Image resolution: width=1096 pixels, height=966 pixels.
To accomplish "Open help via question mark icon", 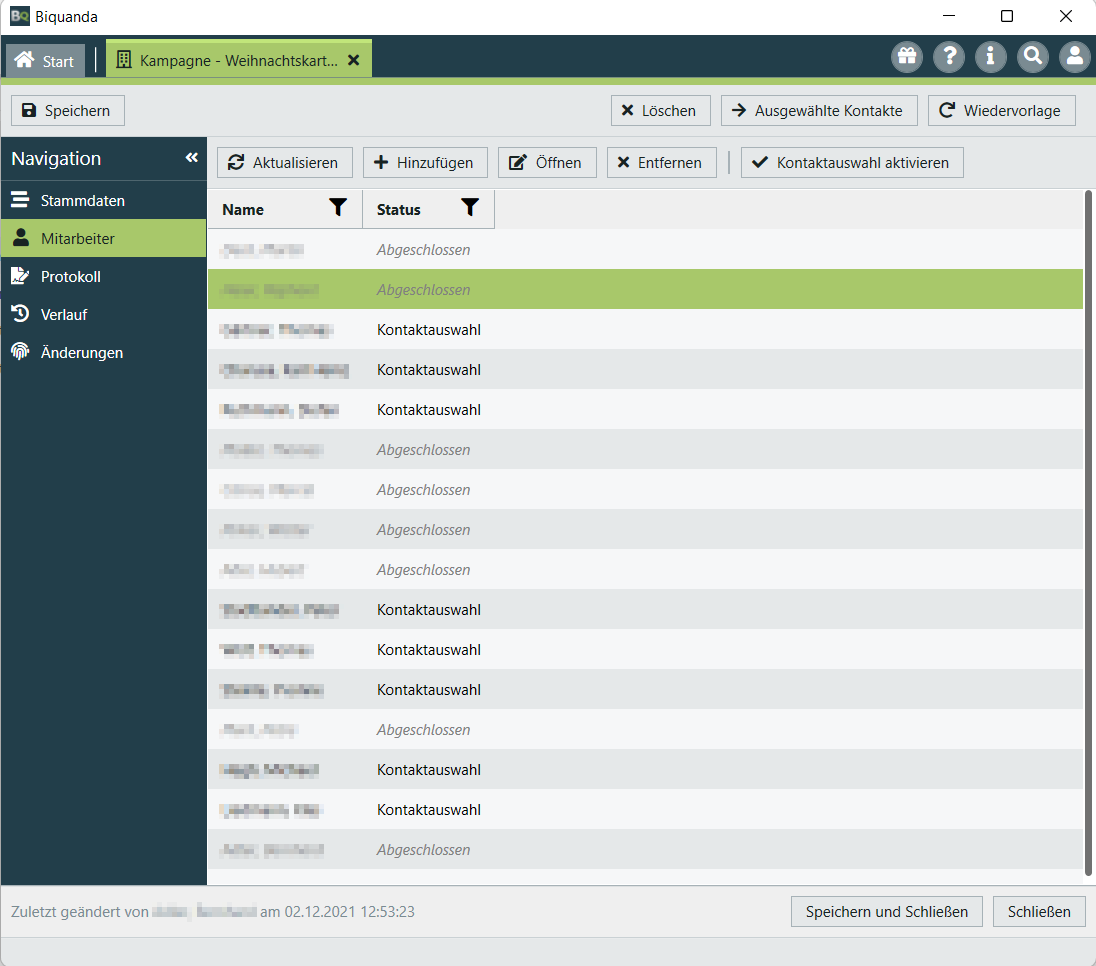I will coord(949,57).
